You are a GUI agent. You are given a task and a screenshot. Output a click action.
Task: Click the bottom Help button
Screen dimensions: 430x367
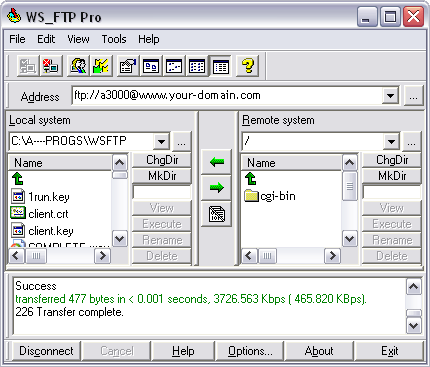[183, 351]
